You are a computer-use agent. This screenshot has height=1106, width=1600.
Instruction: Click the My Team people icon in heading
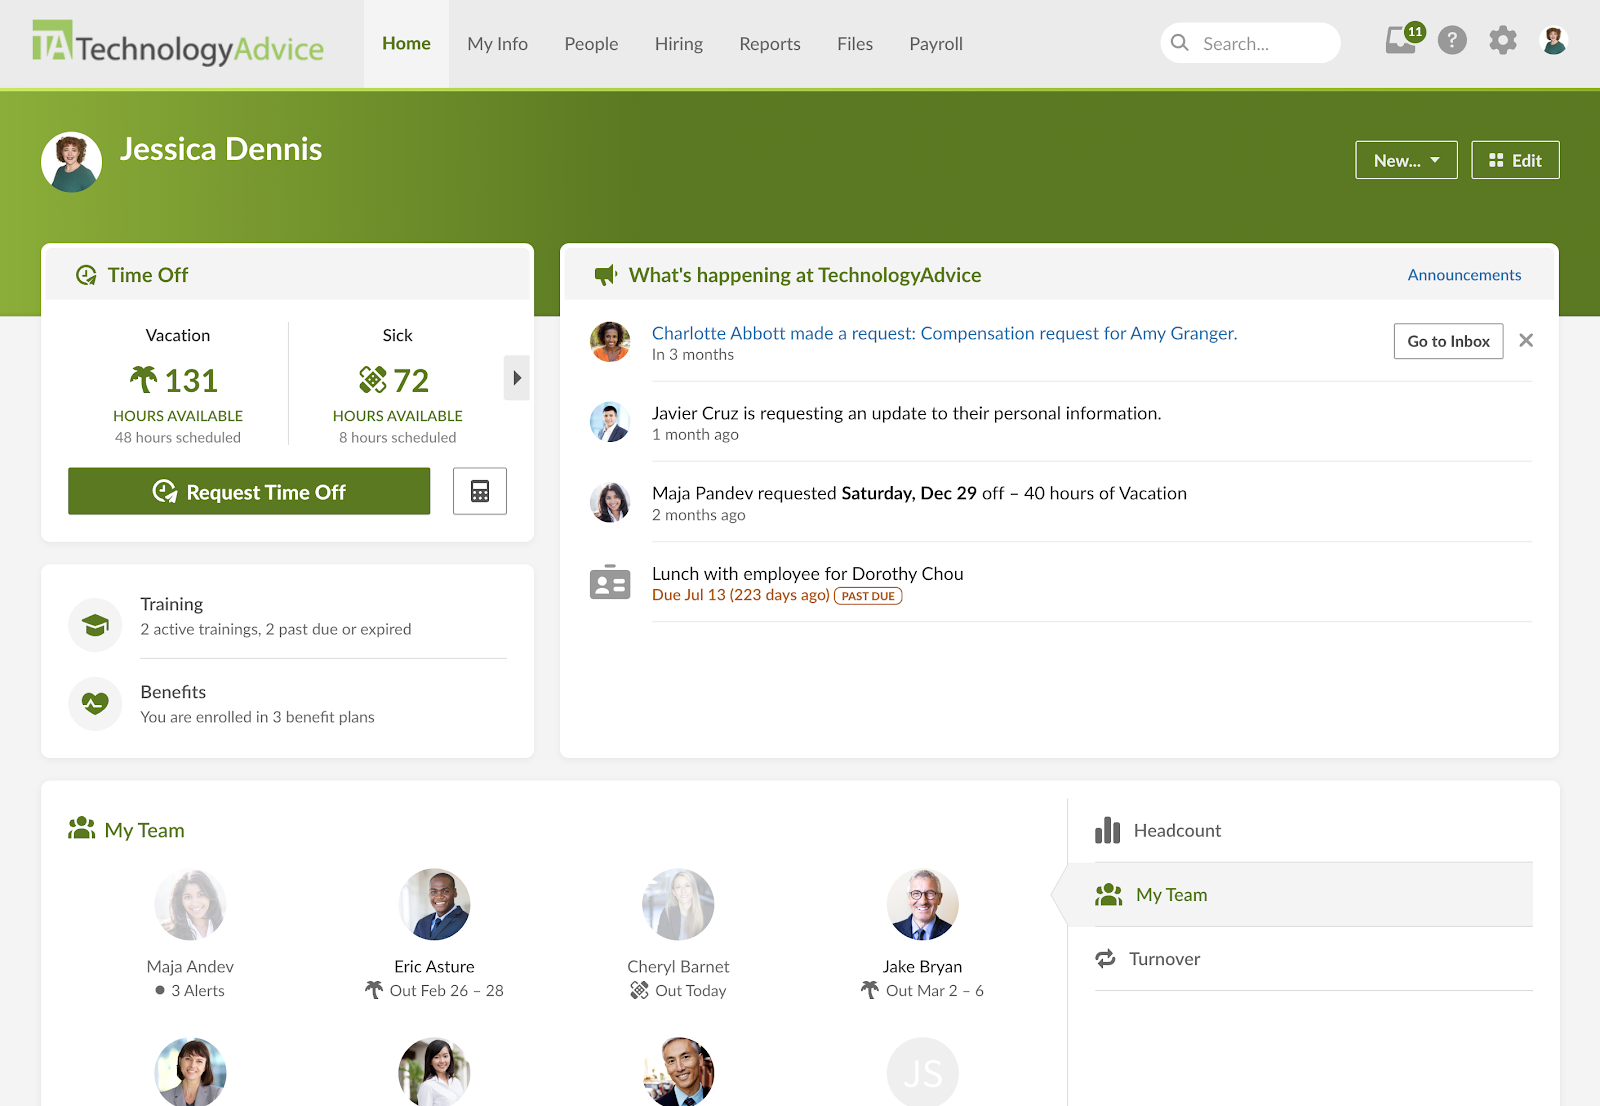(81, 829)
